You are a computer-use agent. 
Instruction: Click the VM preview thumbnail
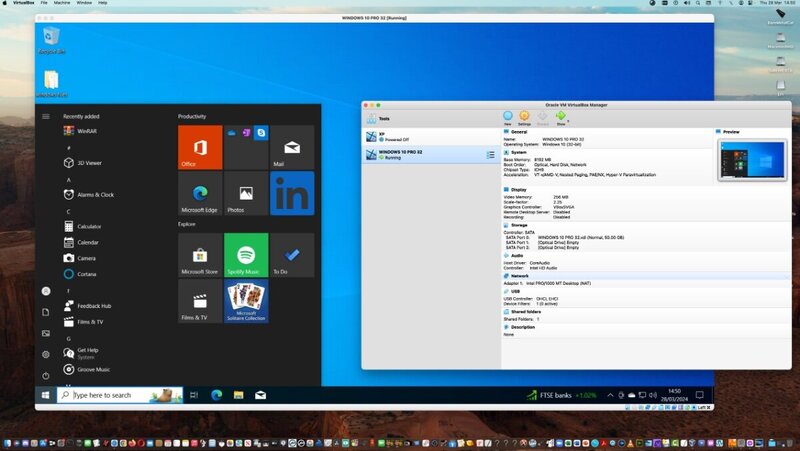pyautogui.click(x=752, y=160)
